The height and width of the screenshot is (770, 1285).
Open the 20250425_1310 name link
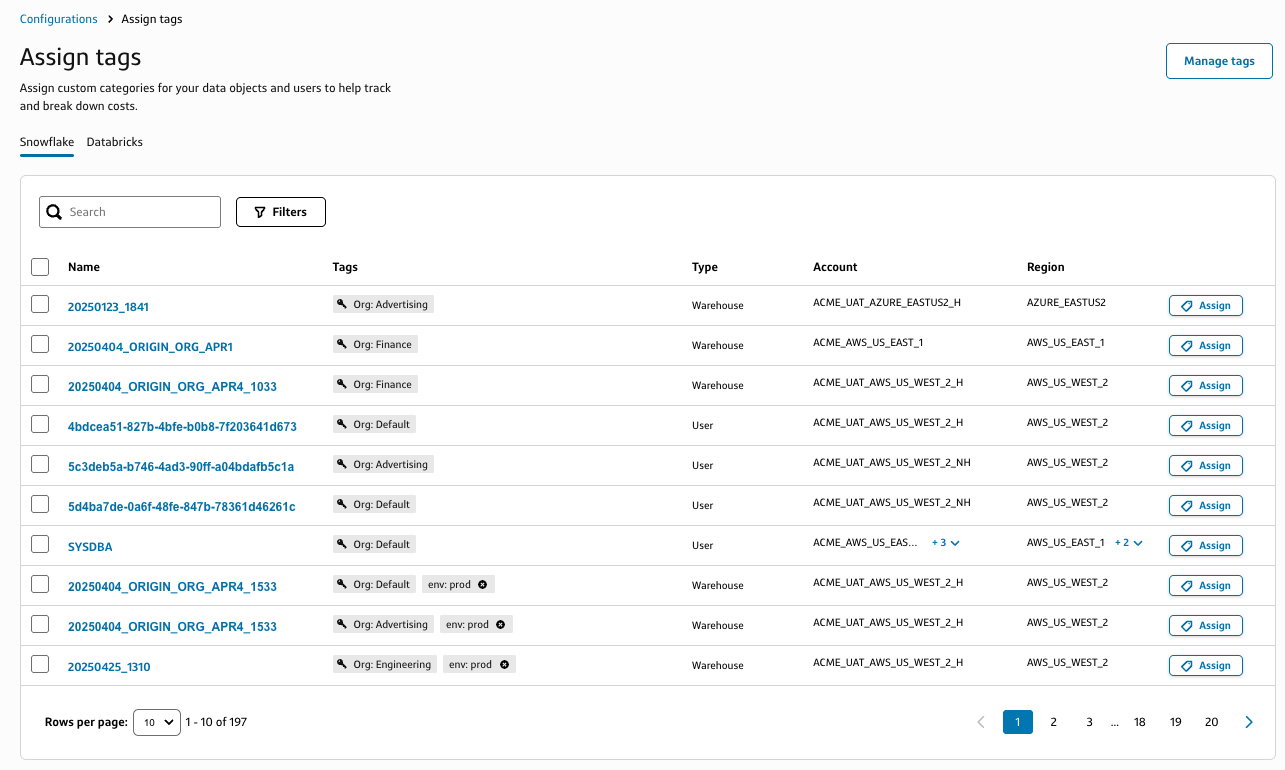pyautogui.click(x=109, y=667)
